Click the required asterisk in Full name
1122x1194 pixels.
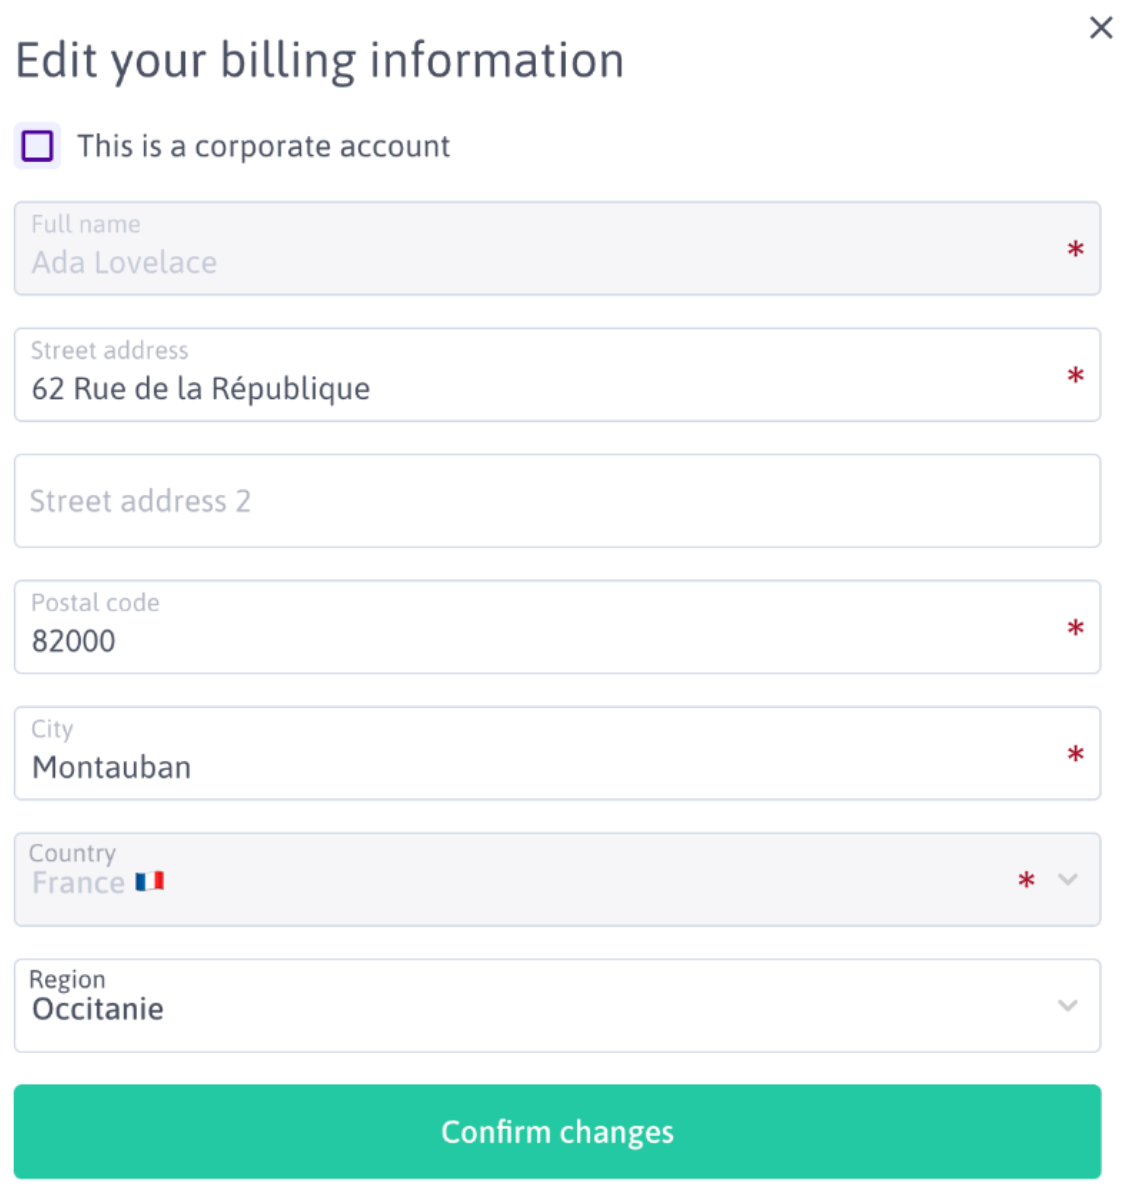(1076, 249)
